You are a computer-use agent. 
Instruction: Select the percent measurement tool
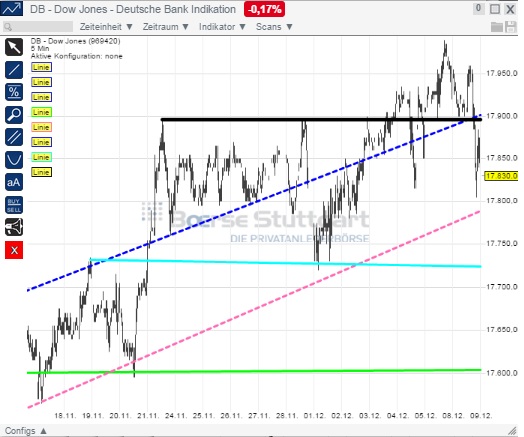point(14,92)
